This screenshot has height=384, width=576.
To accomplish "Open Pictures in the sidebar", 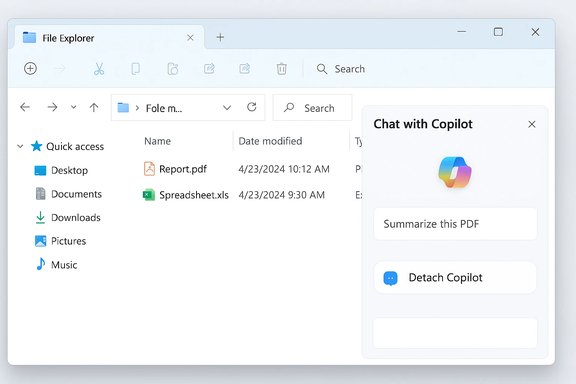I will (x=60, y=241).
